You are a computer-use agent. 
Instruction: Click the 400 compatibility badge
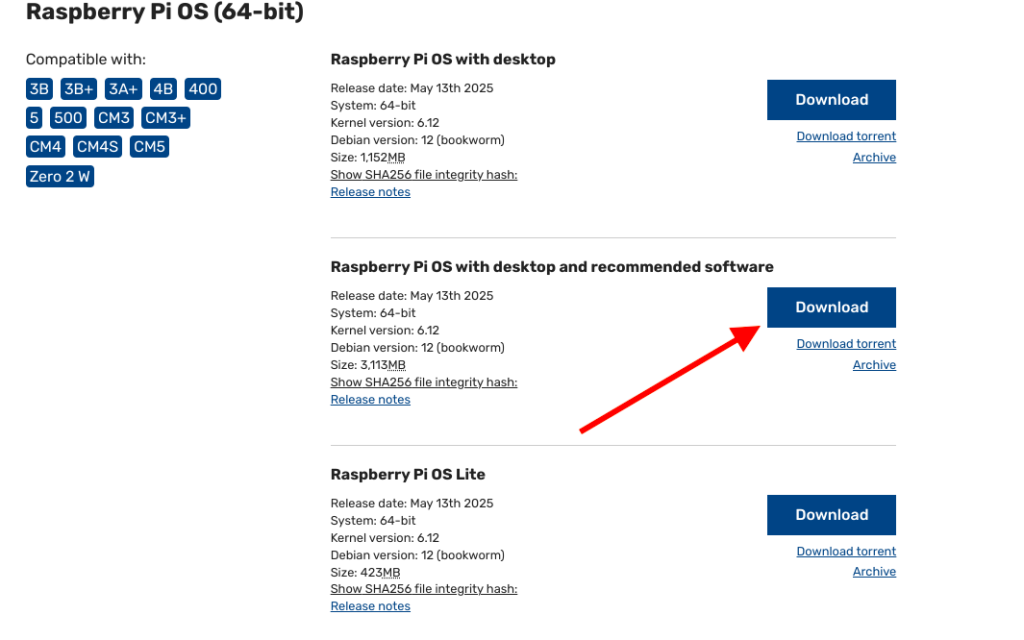pyautogui.click(x=203, y=89)
